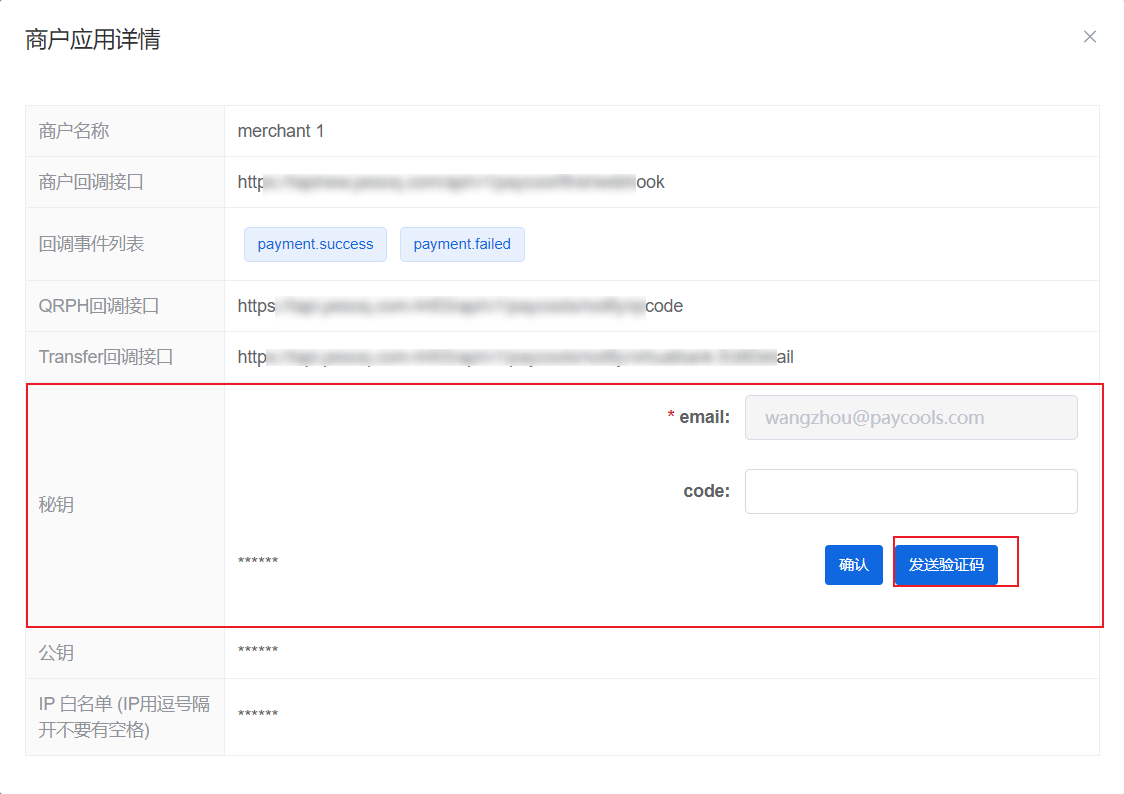The image size is (1124, 794).
Task: Click the 商户应用详情 dialog title
Action: tap(93, 39)
